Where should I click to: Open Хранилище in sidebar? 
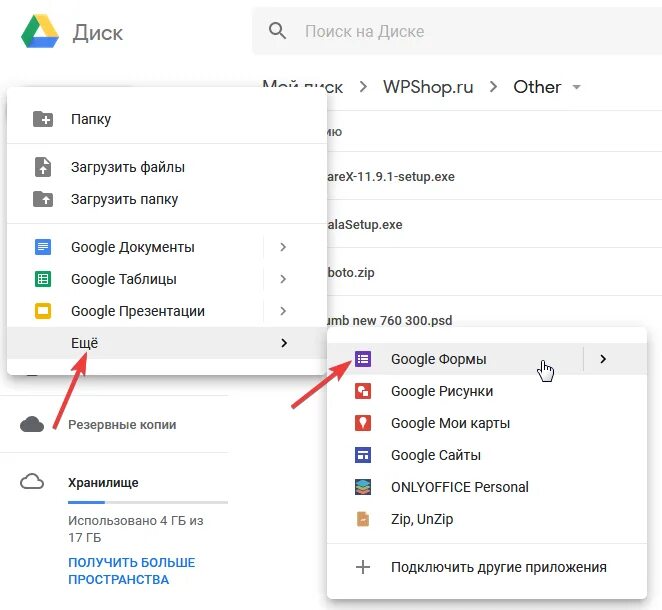[103, 483]
